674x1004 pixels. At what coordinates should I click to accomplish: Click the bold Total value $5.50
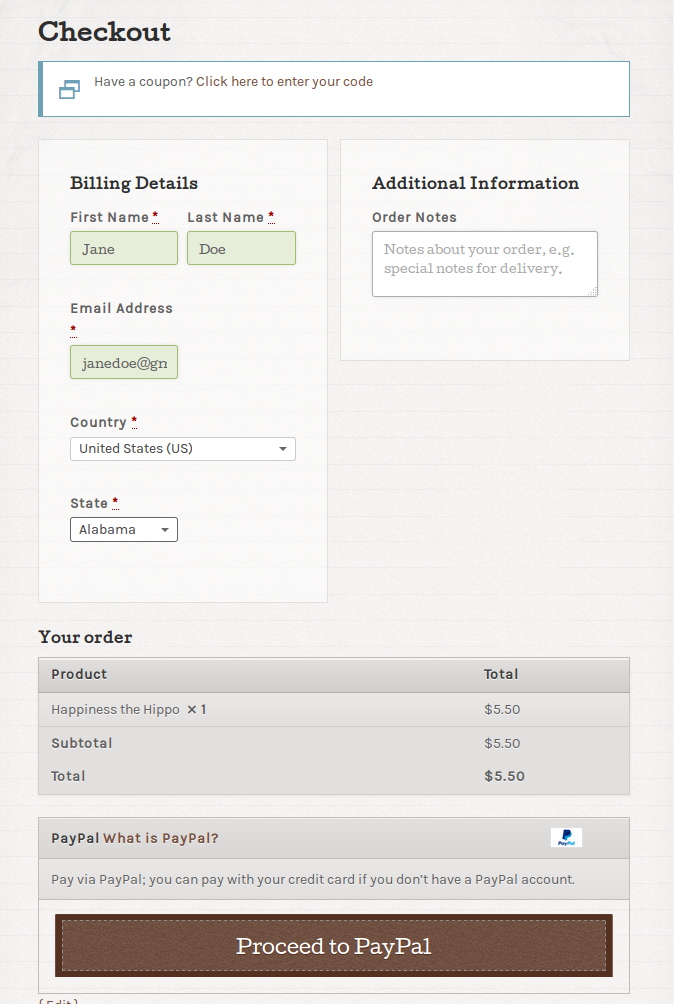504,776
